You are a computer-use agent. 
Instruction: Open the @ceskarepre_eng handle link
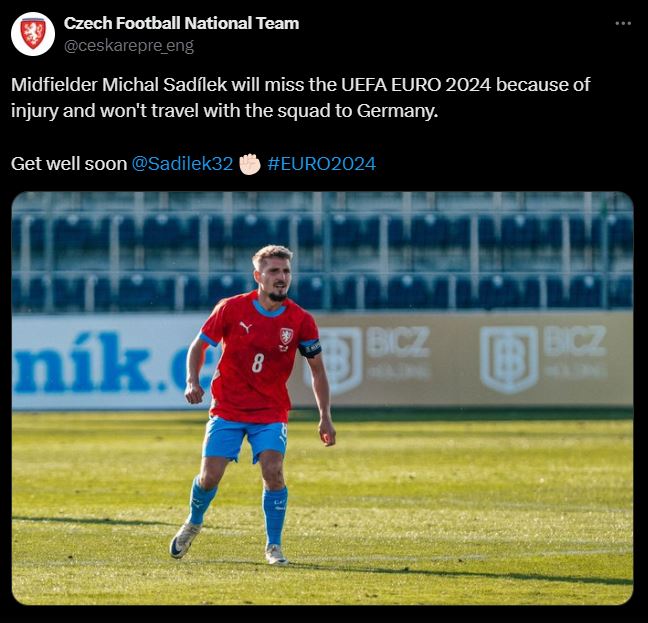click(129, 45)
